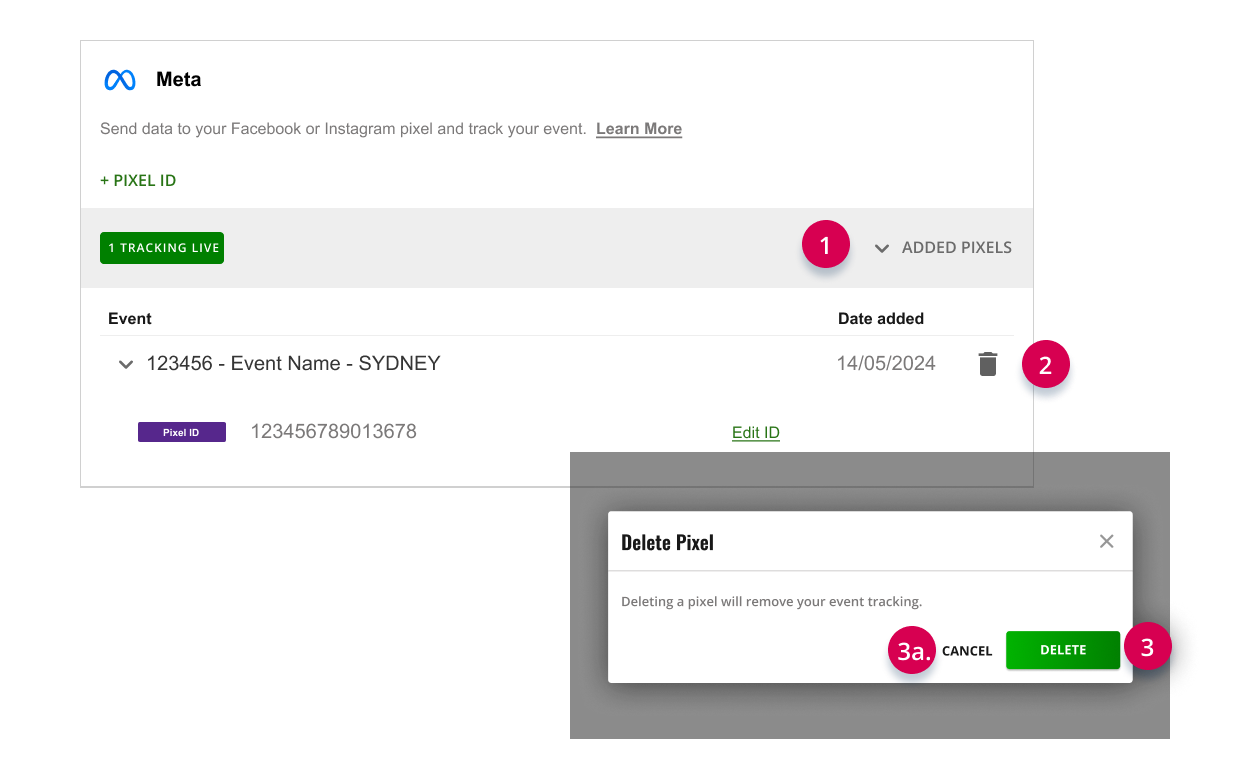Click the Event column header
This screenshot has width=1240, height=780.
[x=130, y=319]
